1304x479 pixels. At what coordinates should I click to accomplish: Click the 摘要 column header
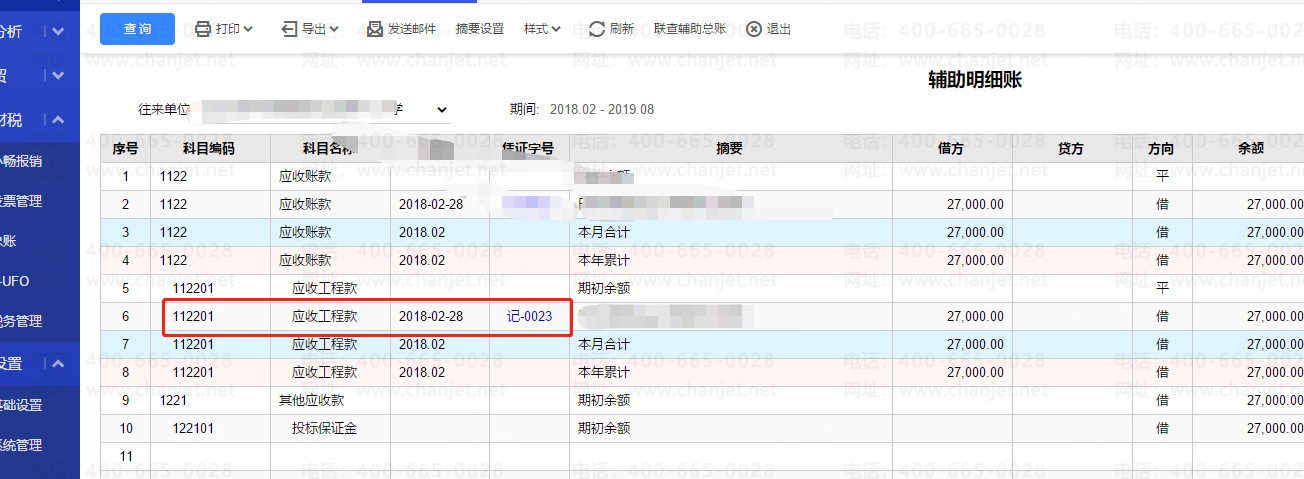(x=730, y=148)
